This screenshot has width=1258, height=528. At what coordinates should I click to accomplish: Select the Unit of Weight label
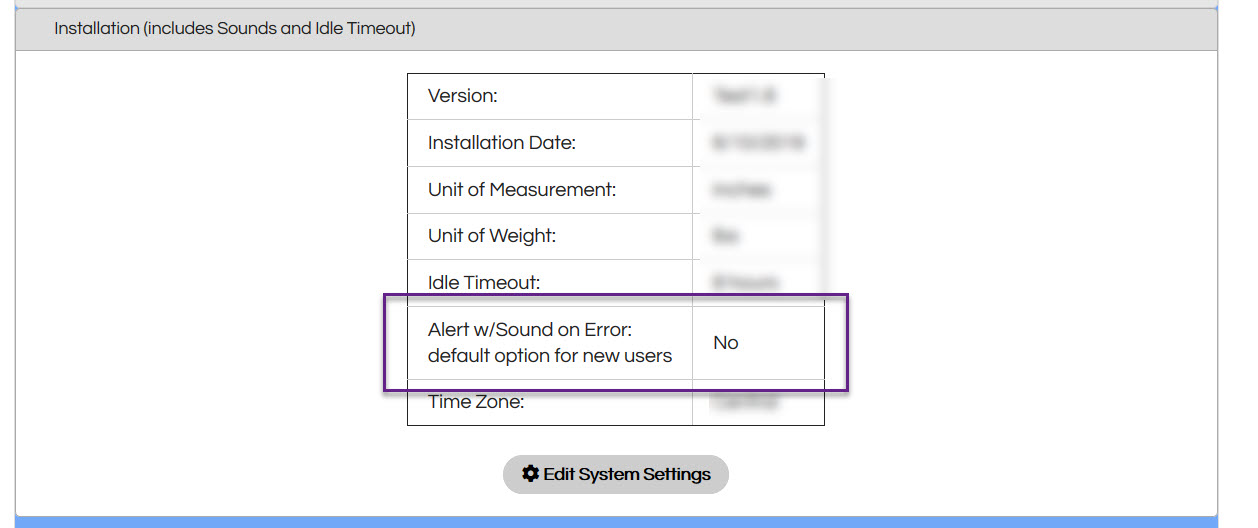pos(492,236)
